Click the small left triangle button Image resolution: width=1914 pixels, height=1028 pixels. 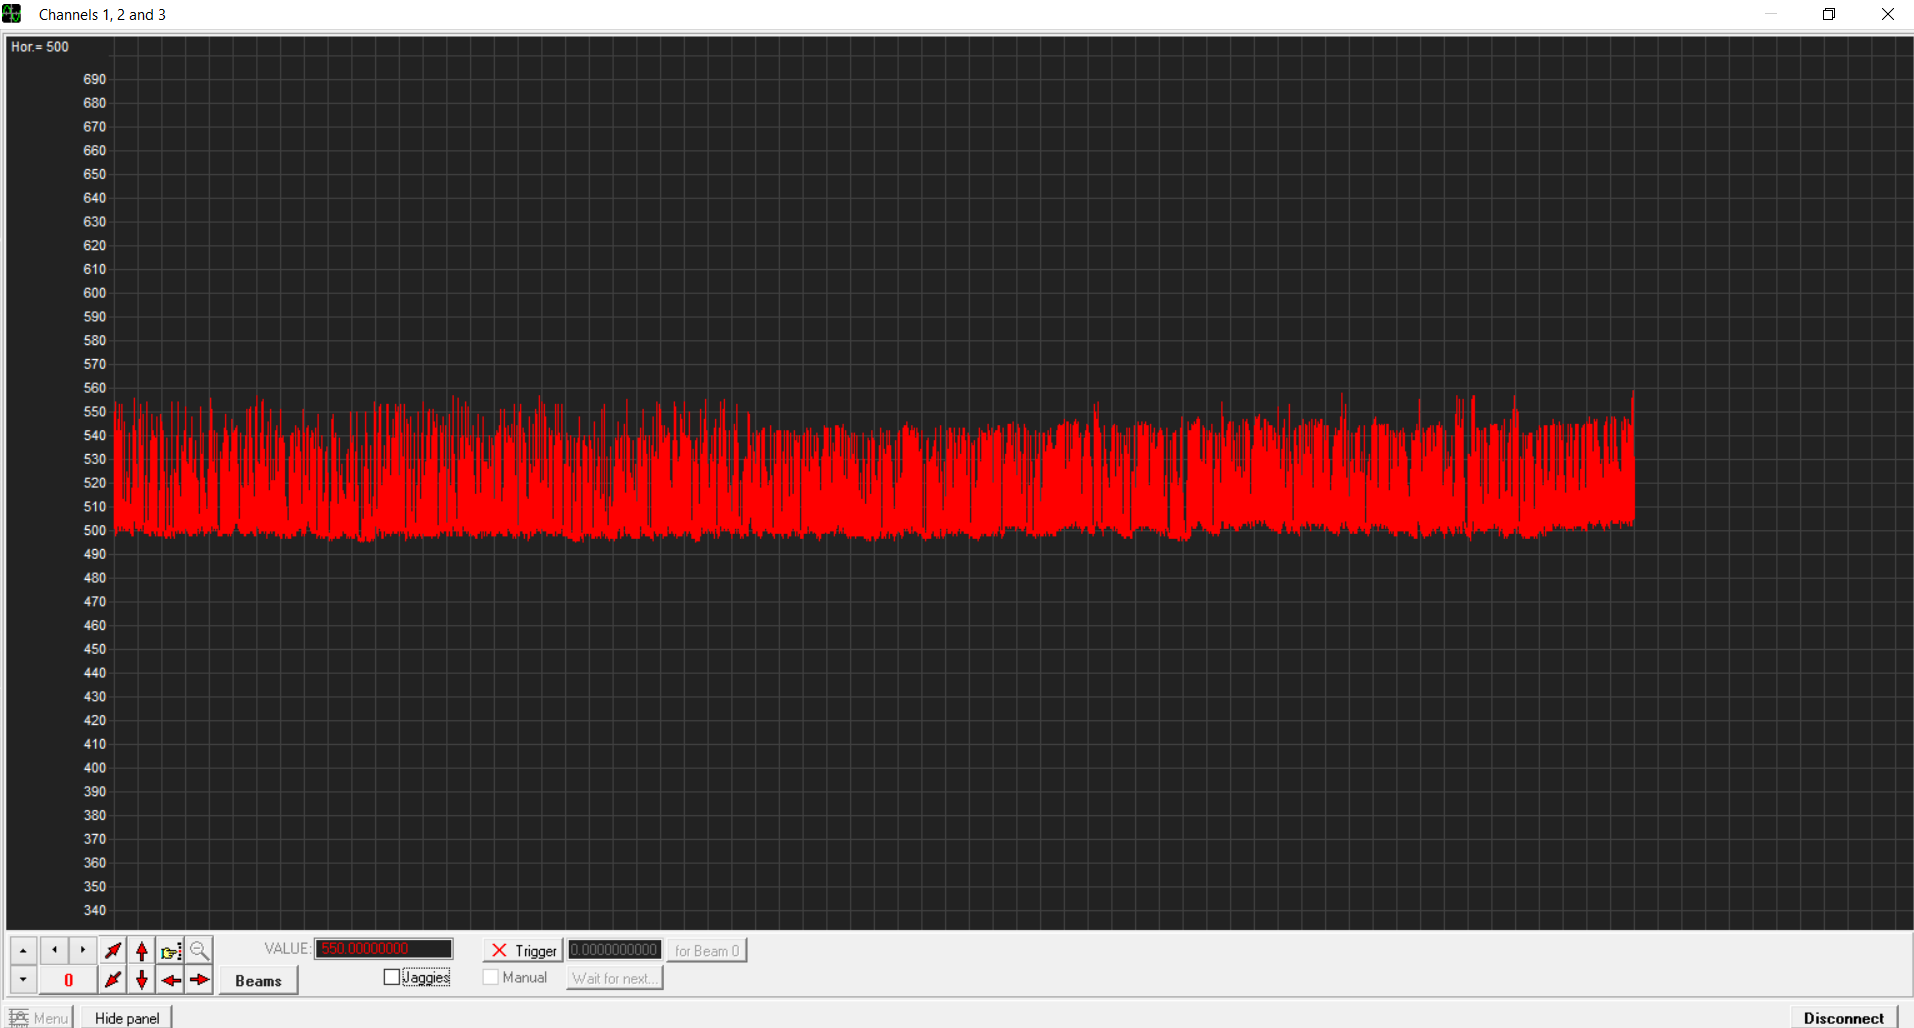pyautogui.click(x=54, y=950)
